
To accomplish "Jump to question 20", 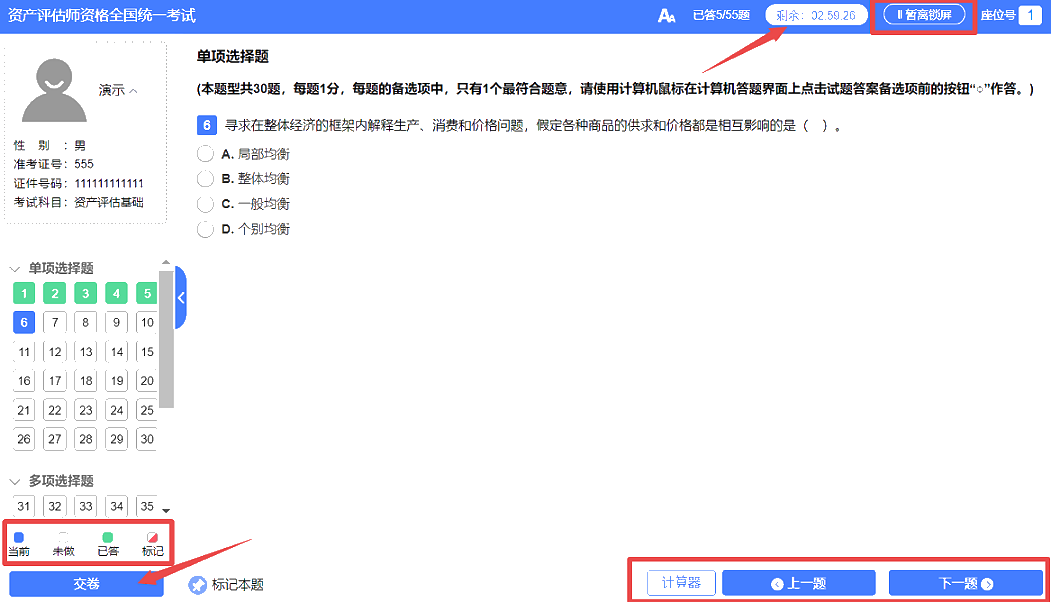I will pos(147,381).
